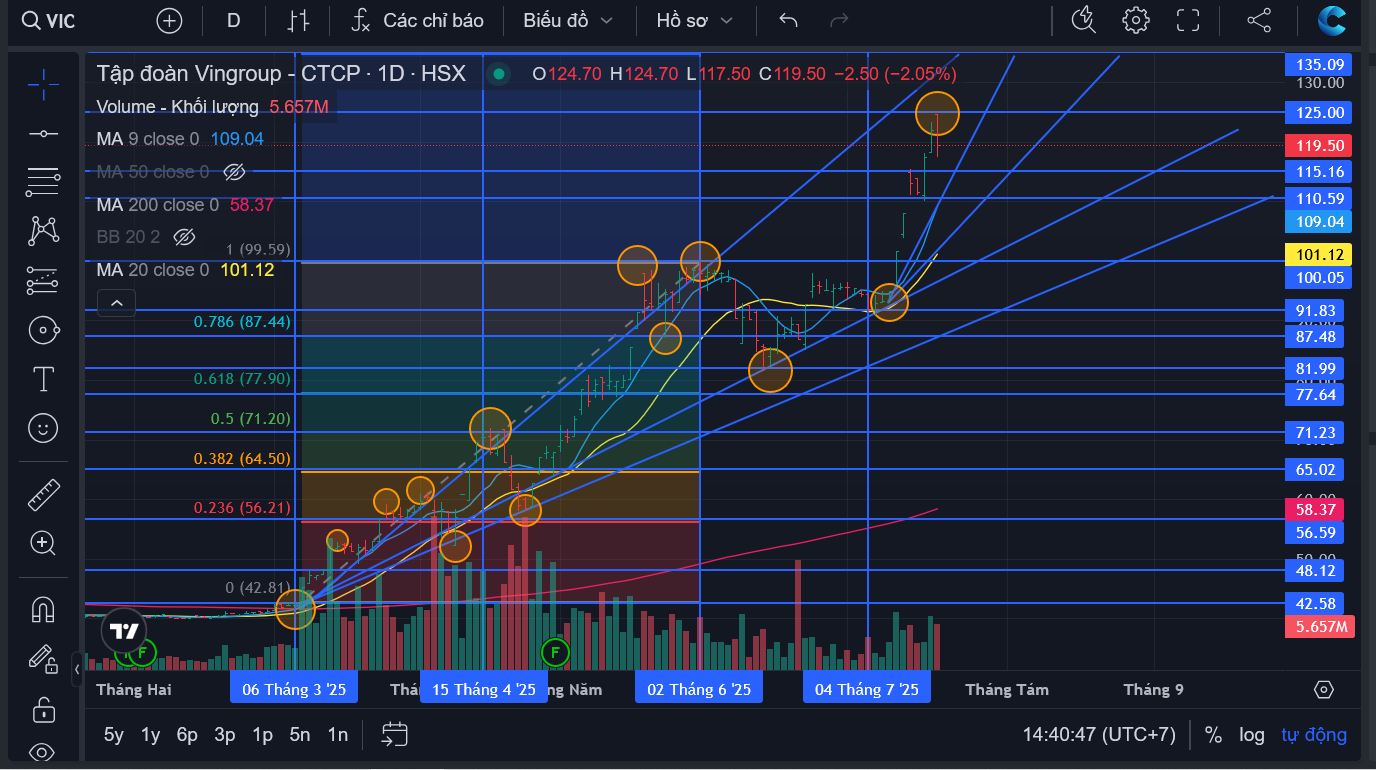Toggle magnet mode for drawings
The image size is (1376, 770).
coord(43,609)
